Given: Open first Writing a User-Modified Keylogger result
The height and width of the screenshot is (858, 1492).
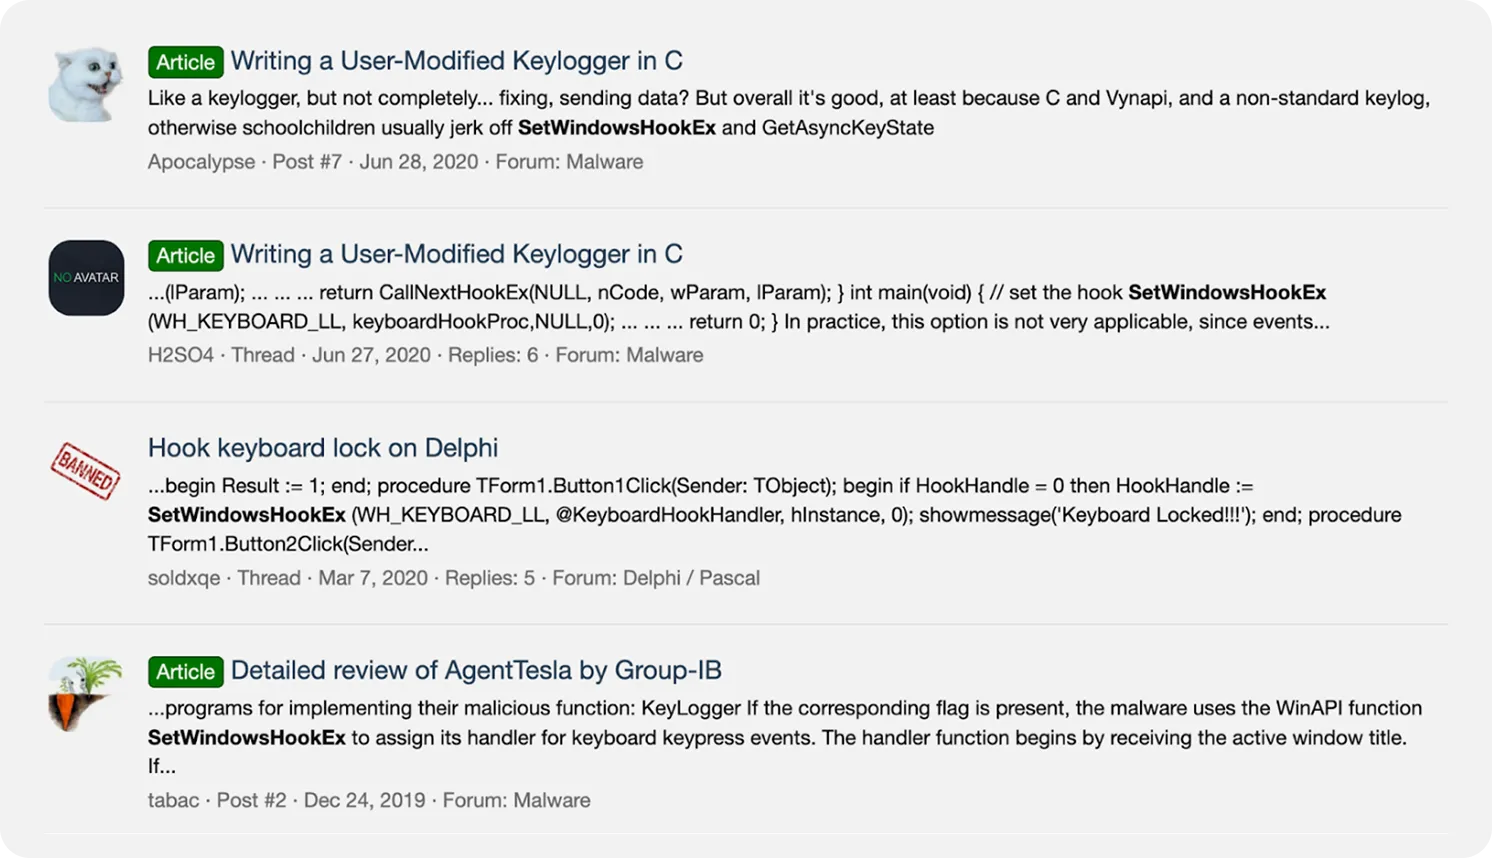Looking at the screenshot, I should click(x=456, y=61).
